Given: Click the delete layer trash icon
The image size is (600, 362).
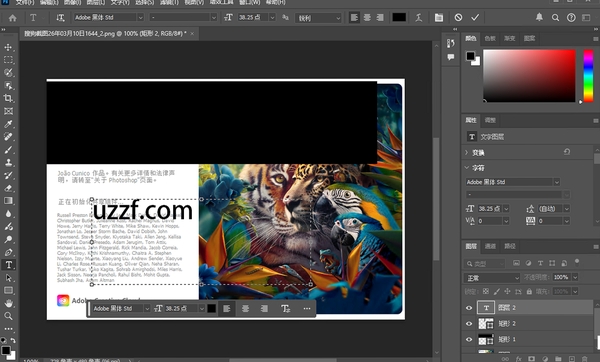Looking at the screenshot, I should [x=584, y=359].
